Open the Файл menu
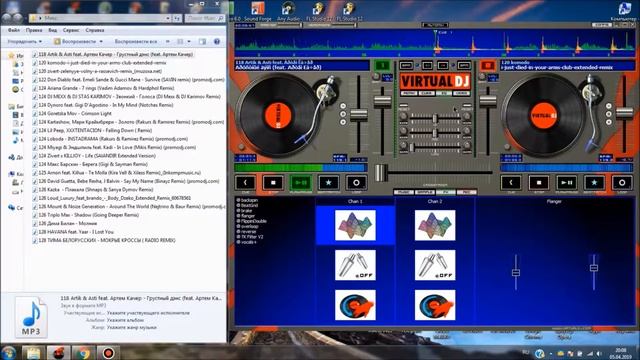Viewport: 640px width, 360px height. point(14,30)
